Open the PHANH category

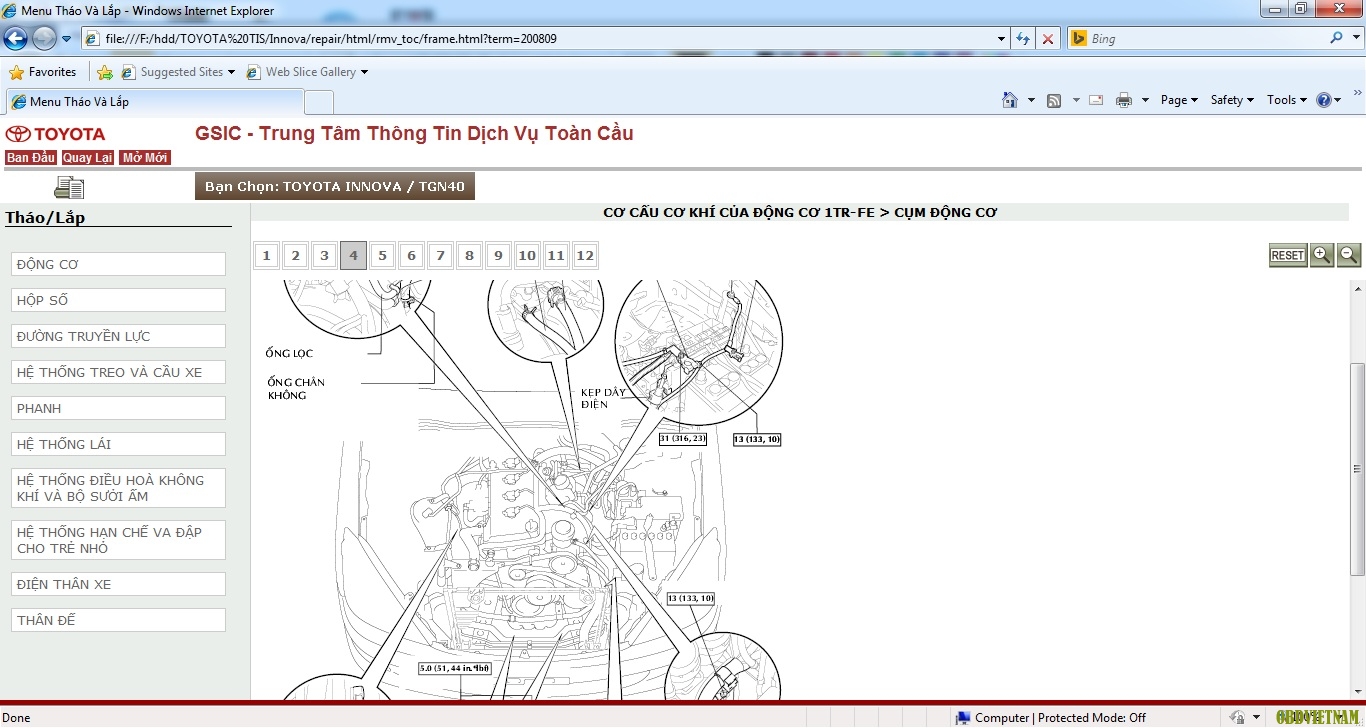[x=118, y=408]
